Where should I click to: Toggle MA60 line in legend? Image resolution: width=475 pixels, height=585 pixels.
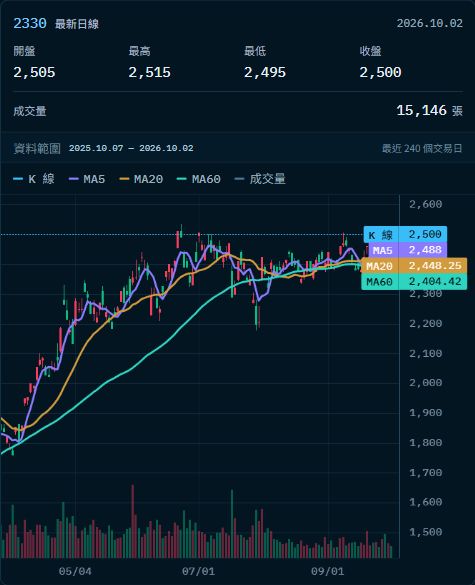click(x=199, y=179)
